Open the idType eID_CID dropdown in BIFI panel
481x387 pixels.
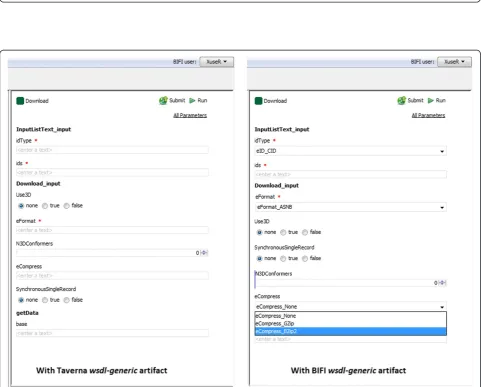[351, 151]
